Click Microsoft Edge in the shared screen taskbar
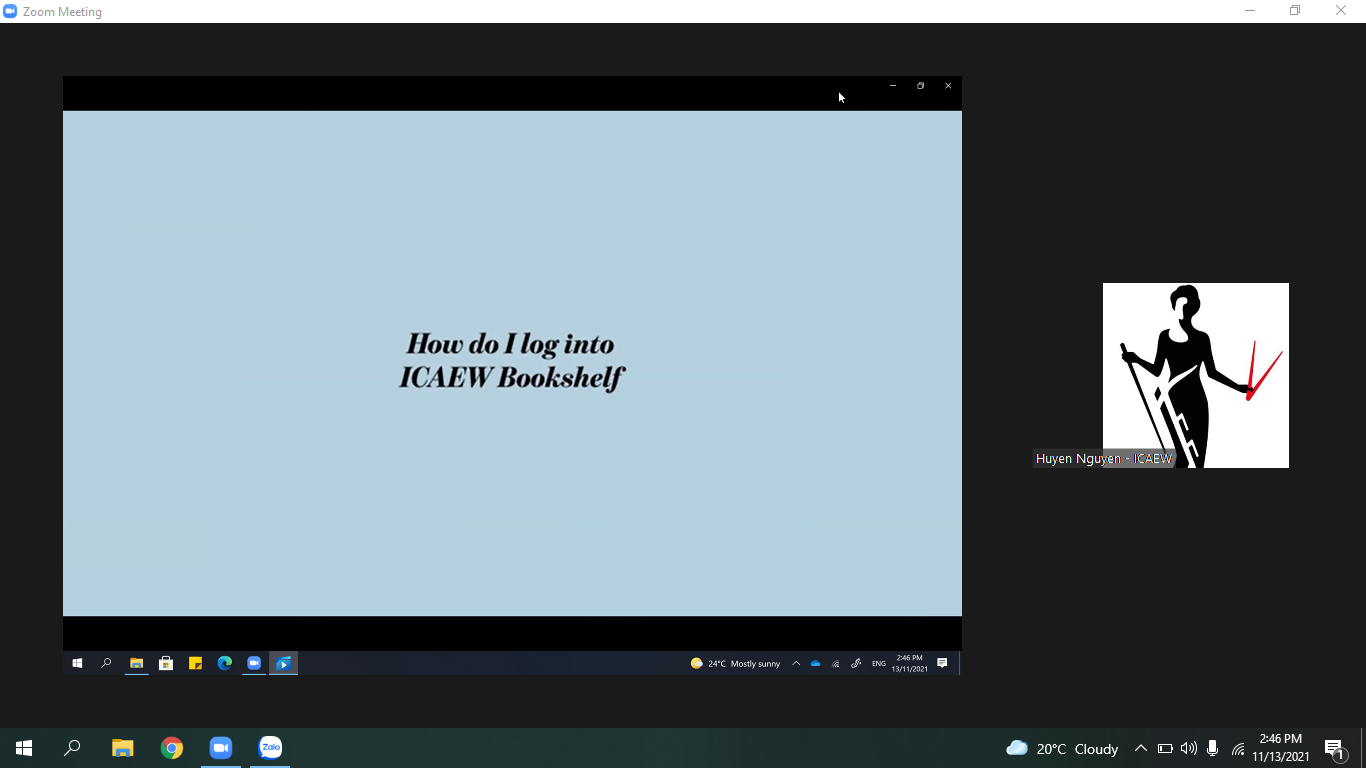The image size is (1366, 768). [x=225, y=663]
